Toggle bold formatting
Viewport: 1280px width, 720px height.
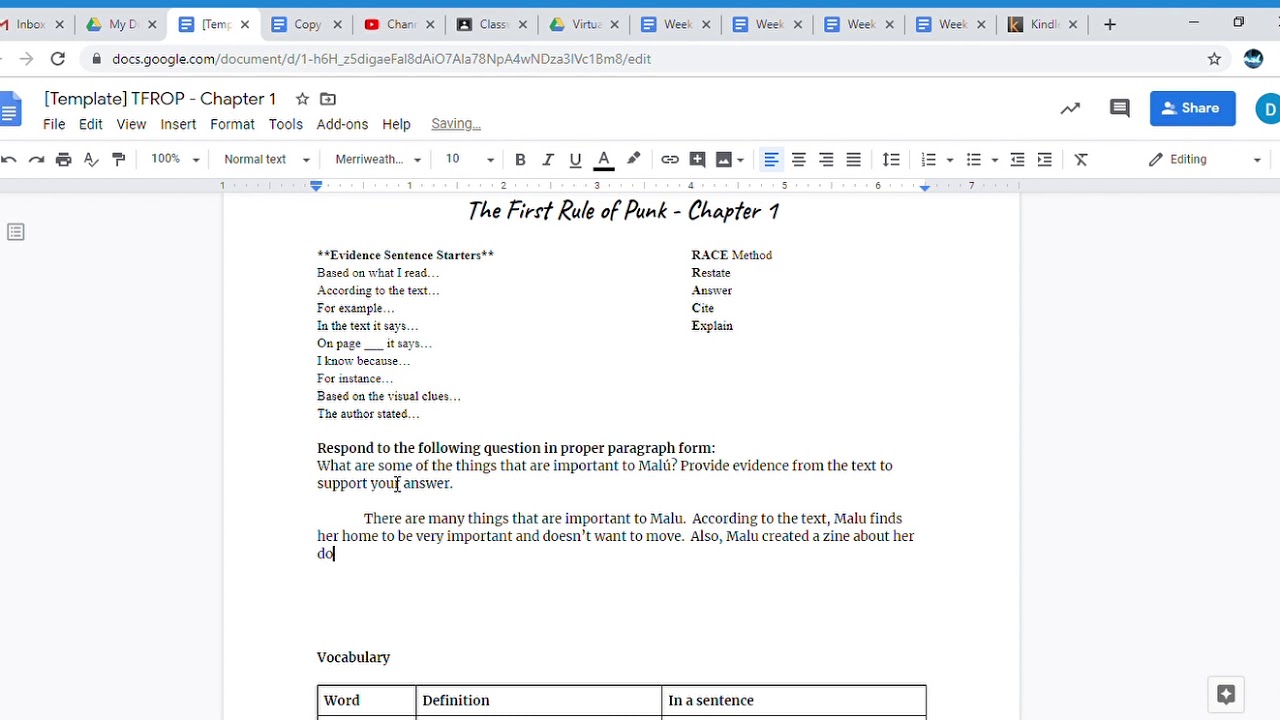click(x=520, y=159)
